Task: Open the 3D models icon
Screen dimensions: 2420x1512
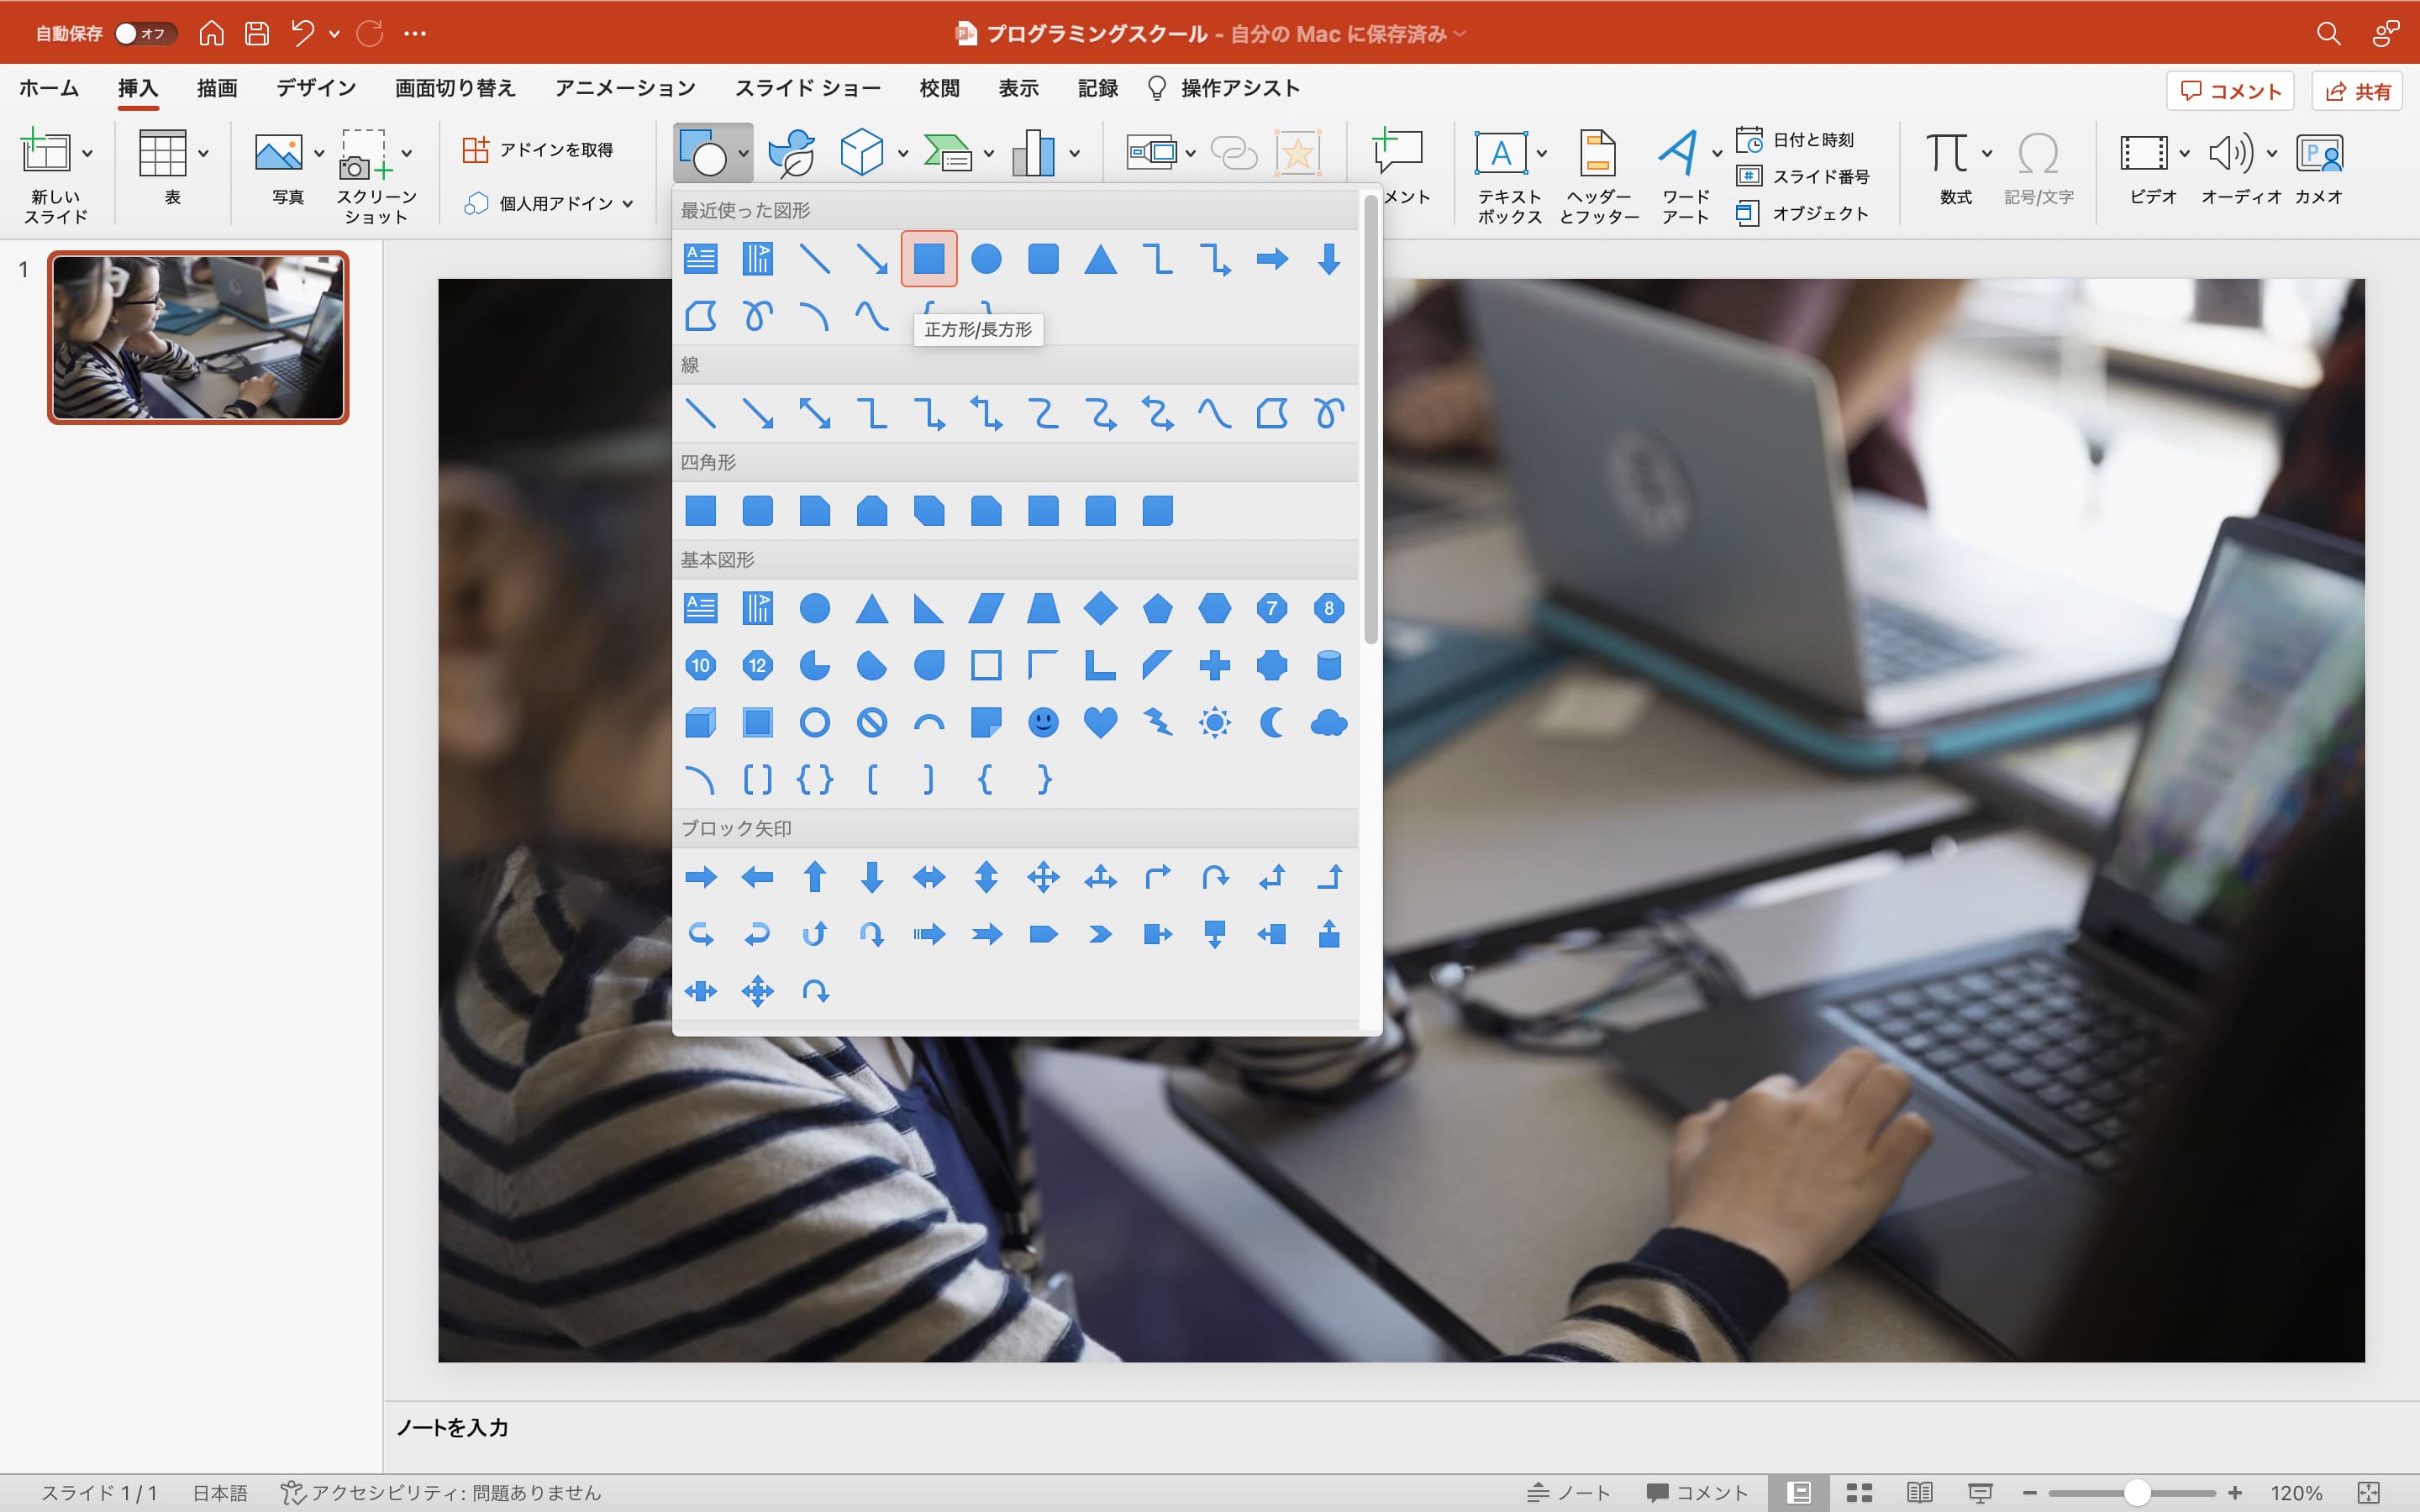Action: coord(861,153)
